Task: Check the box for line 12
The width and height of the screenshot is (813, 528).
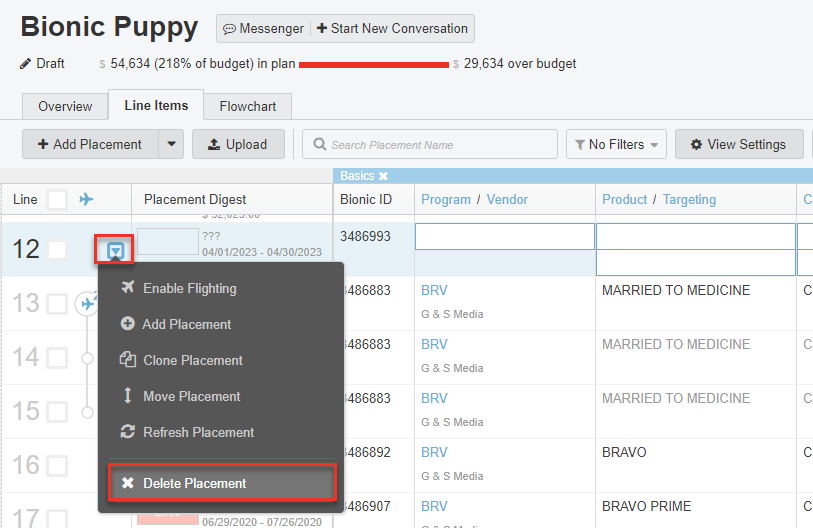Action: pos(57,250)
